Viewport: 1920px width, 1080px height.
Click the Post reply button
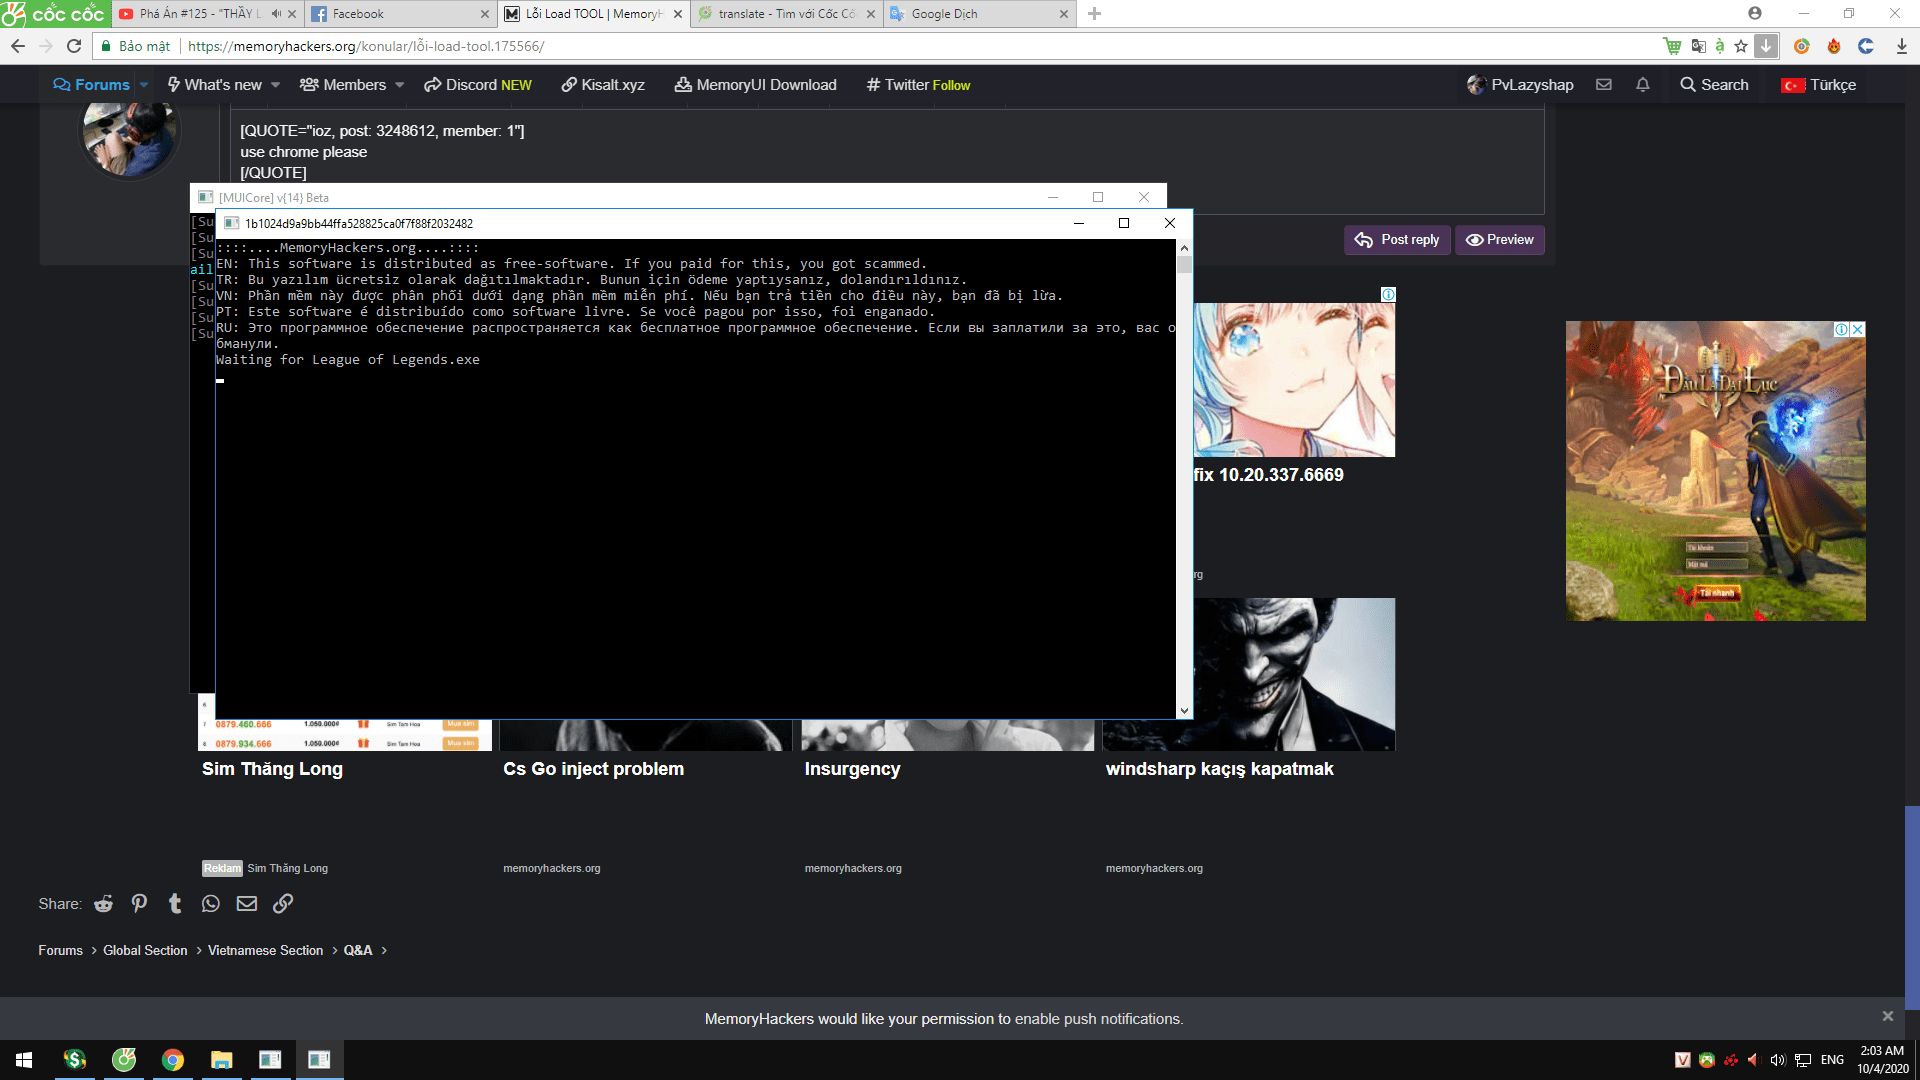(1397, 240)
